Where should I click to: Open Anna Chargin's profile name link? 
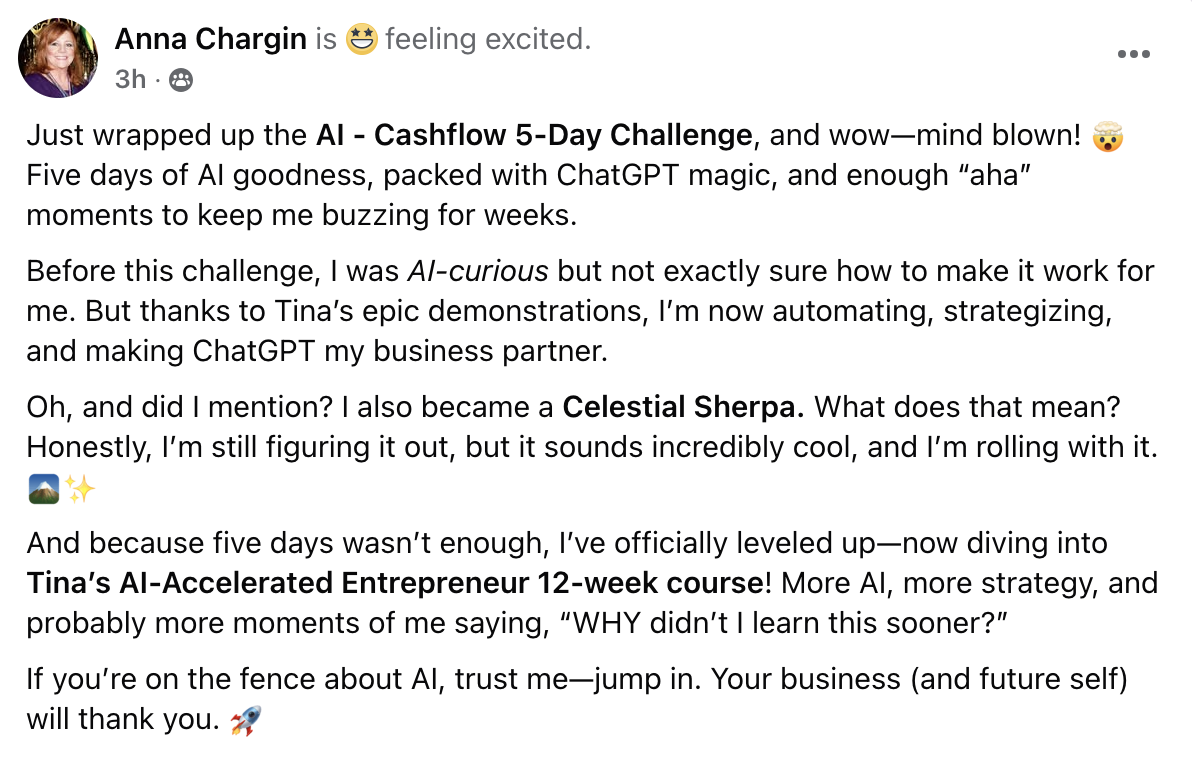212,39
